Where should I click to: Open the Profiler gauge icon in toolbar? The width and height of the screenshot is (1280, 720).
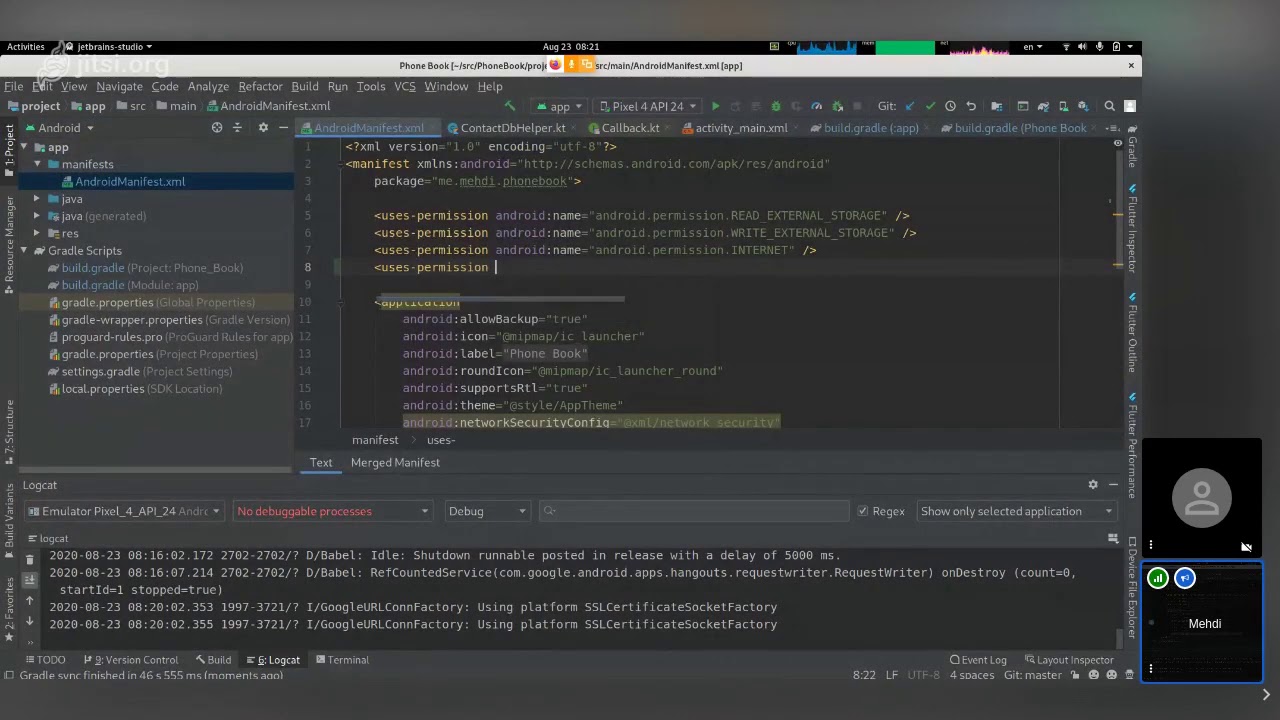[x=816, y=106]
